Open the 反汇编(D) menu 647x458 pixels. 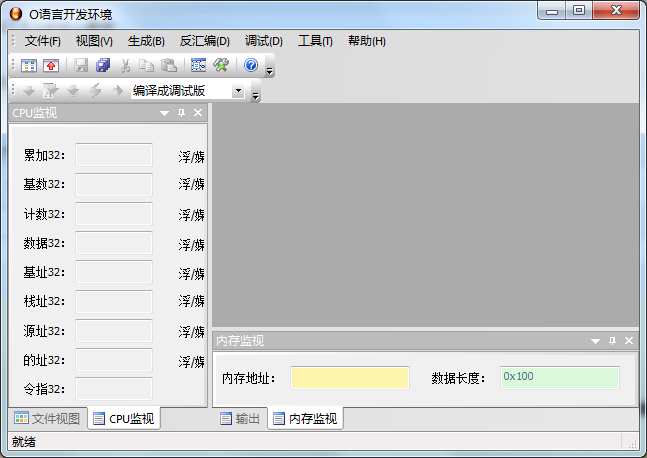coord(204,41)
